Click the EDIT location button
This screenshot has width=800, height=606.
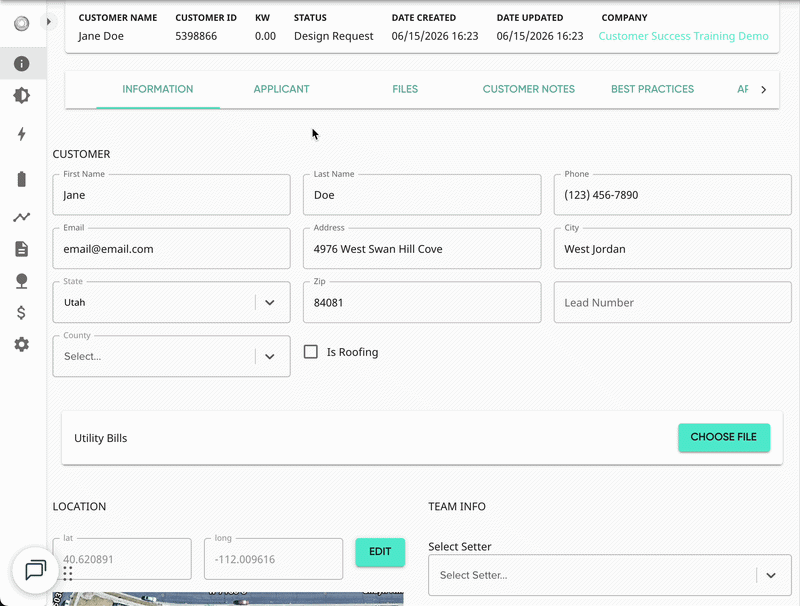point(380,552)
